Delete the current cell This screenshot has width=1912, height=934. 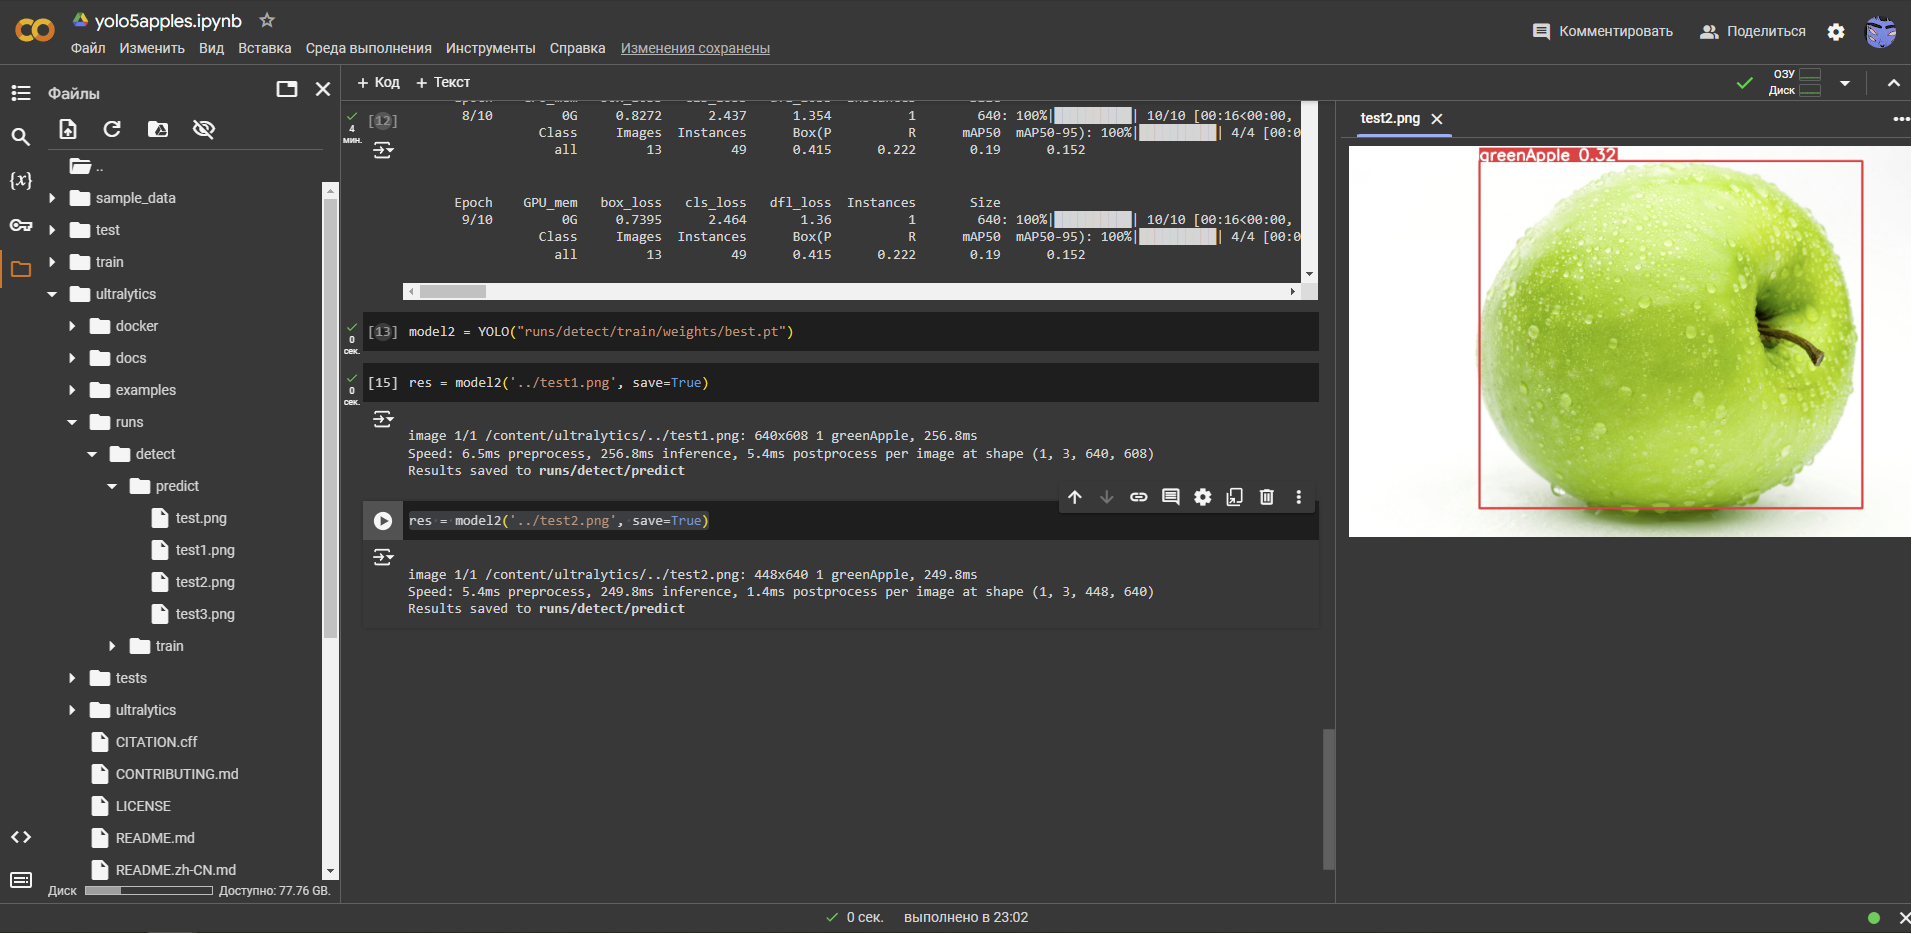tap(1267, 497)
